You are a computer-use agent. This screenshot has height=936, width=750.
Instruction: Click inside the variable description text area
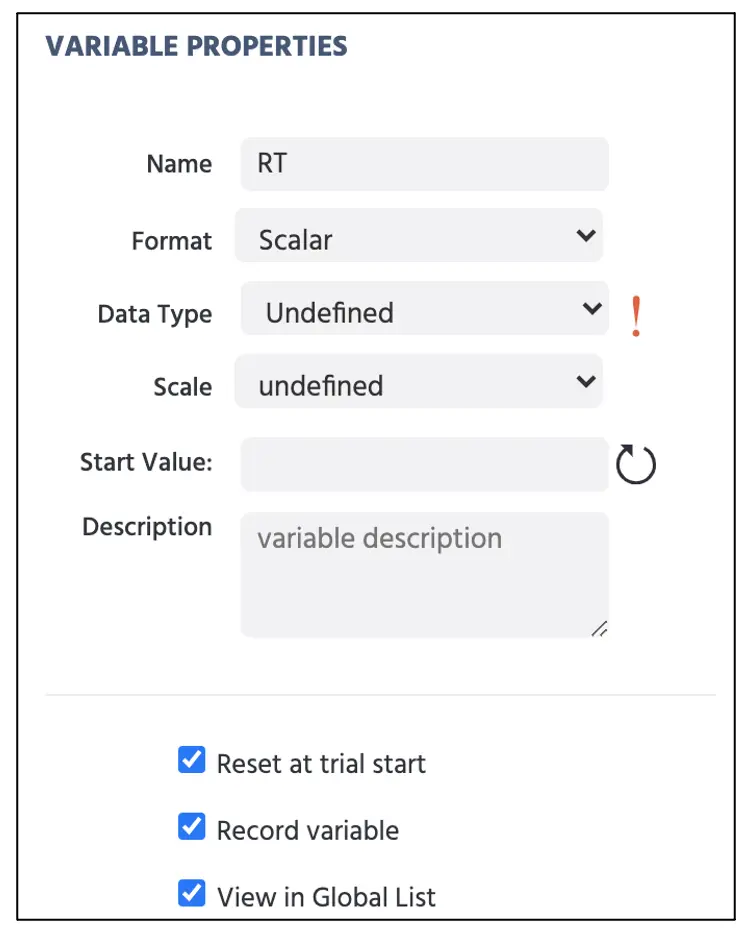pos(425,574)
